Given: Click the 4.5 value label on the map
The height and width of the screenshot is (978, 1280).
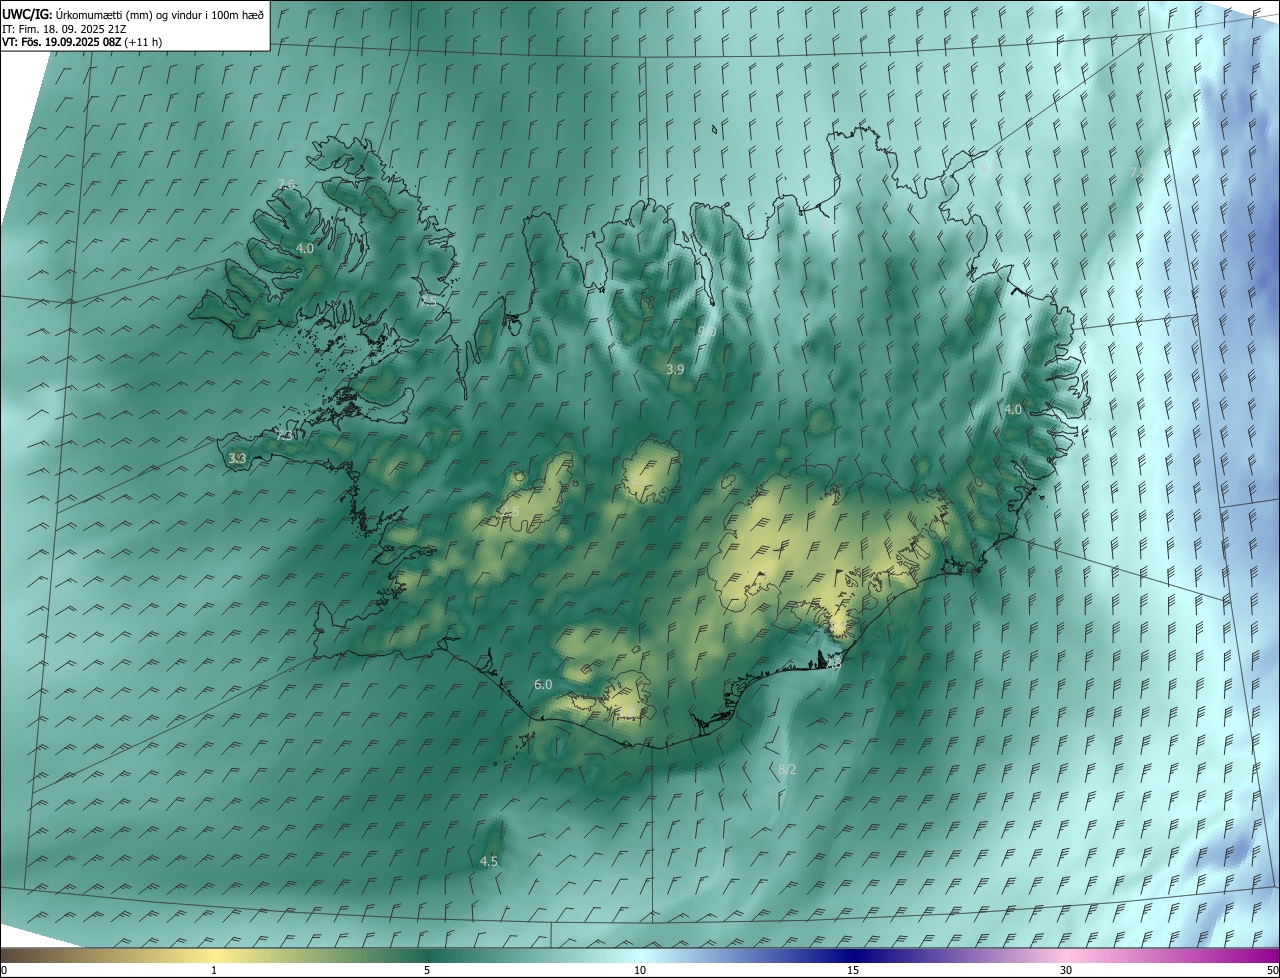Looking at the screenshot, I should (489, 861).
